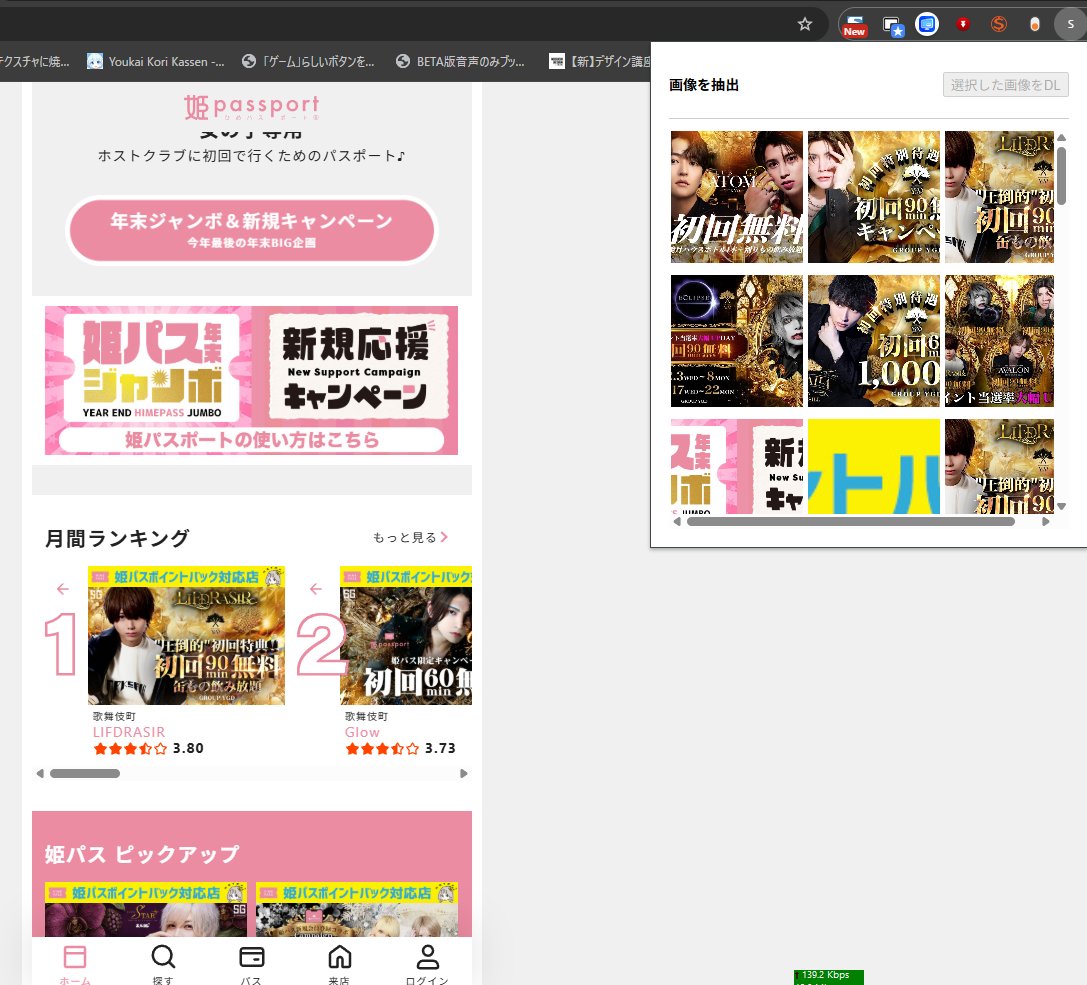1087x985 pixels.
Task: Click the left arrow in the ranking carousel
Action: point(62,589)
